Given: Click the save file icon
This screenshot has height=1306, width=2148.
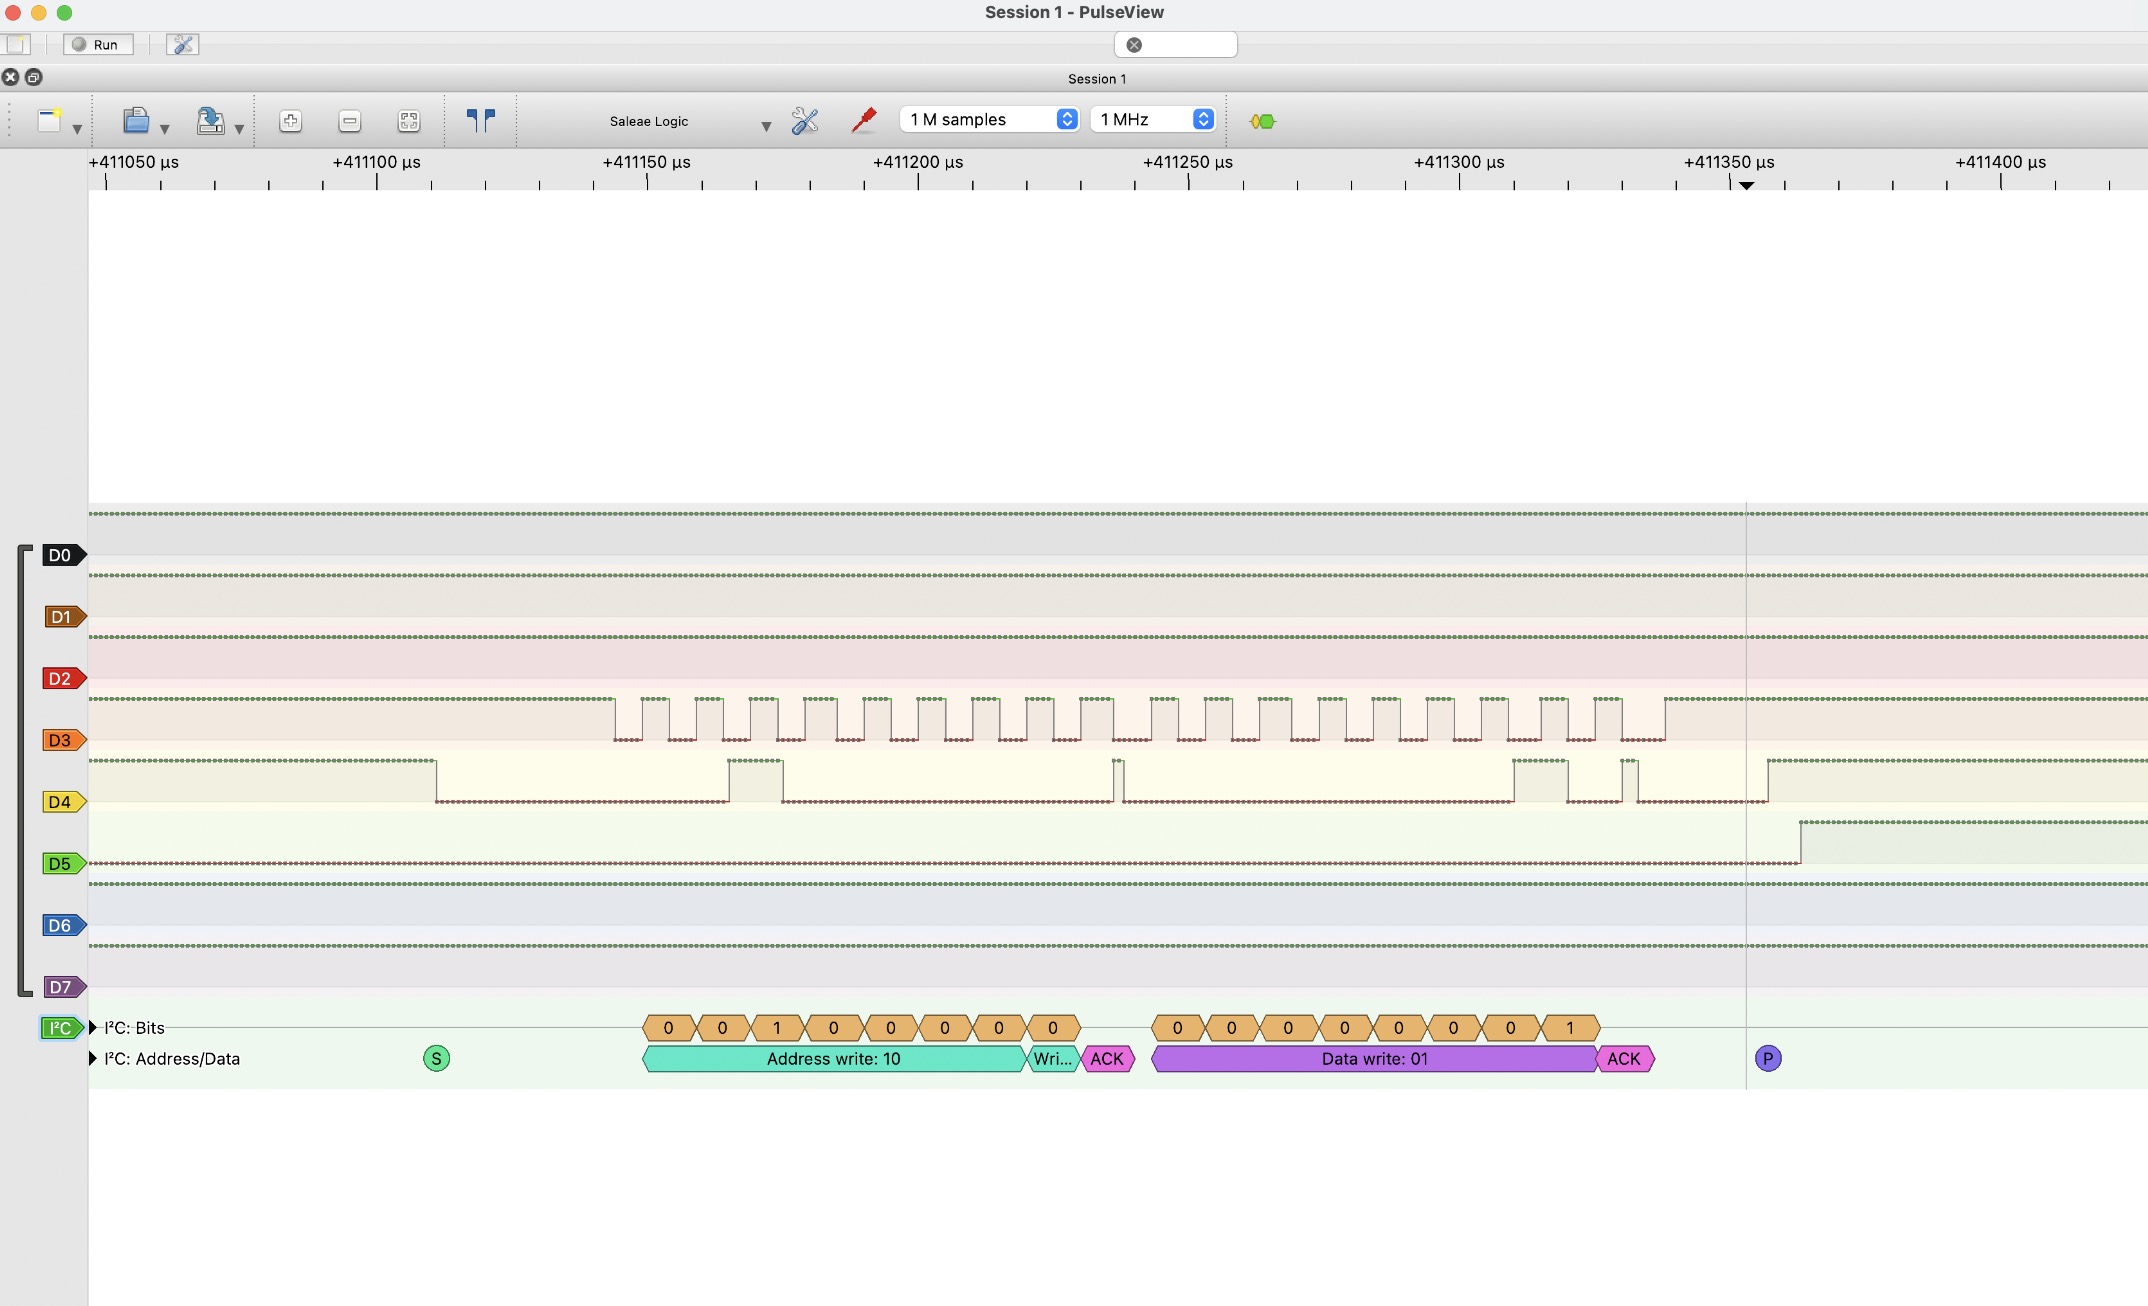Looking at the screenshot, I should (210, 121).
